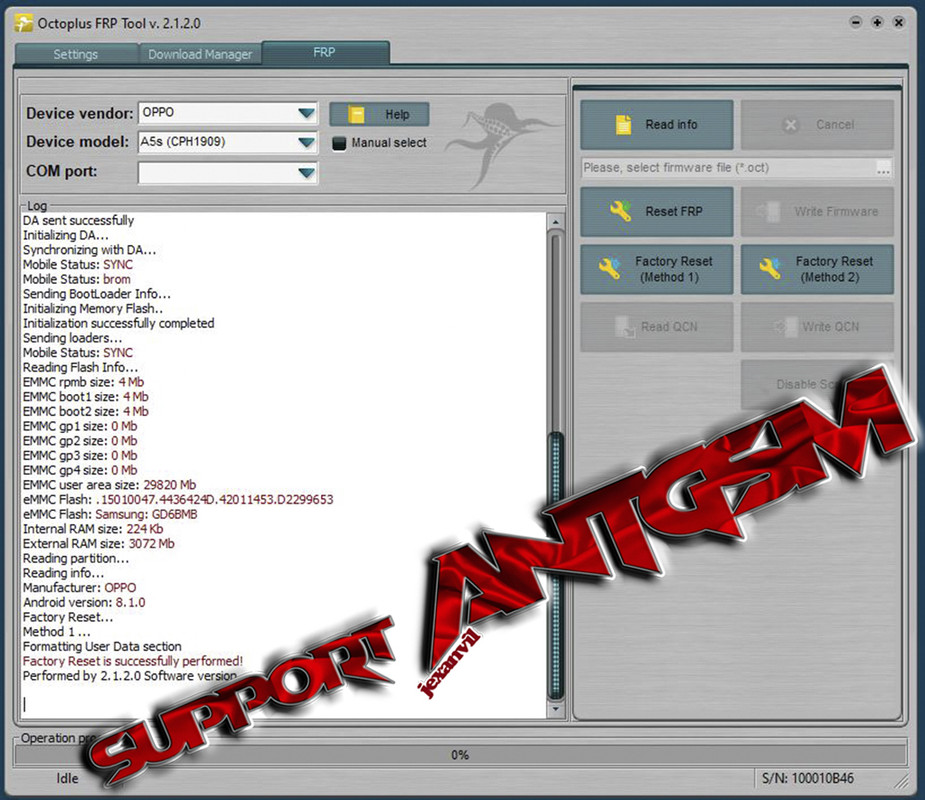Click the log scroll down arrow

[555, 709]
